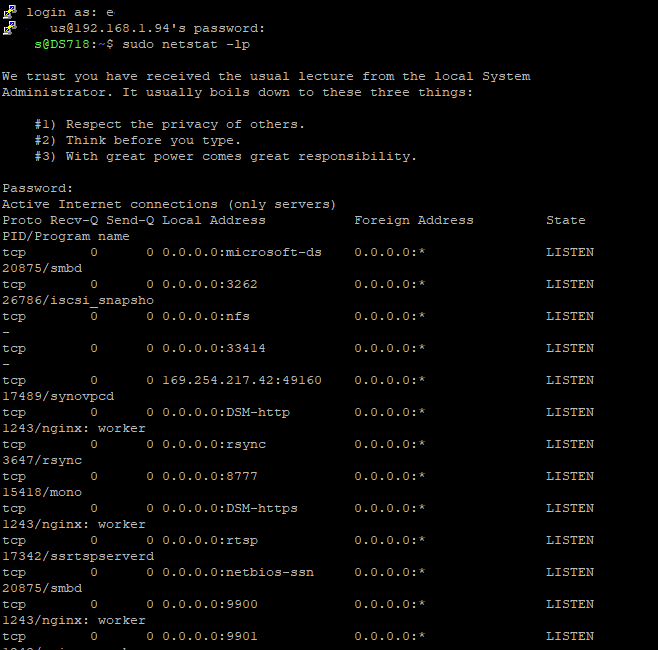The image size is (658, 650).
Task: Click the 'Foreign Address' column header
Action: [414, 220]
